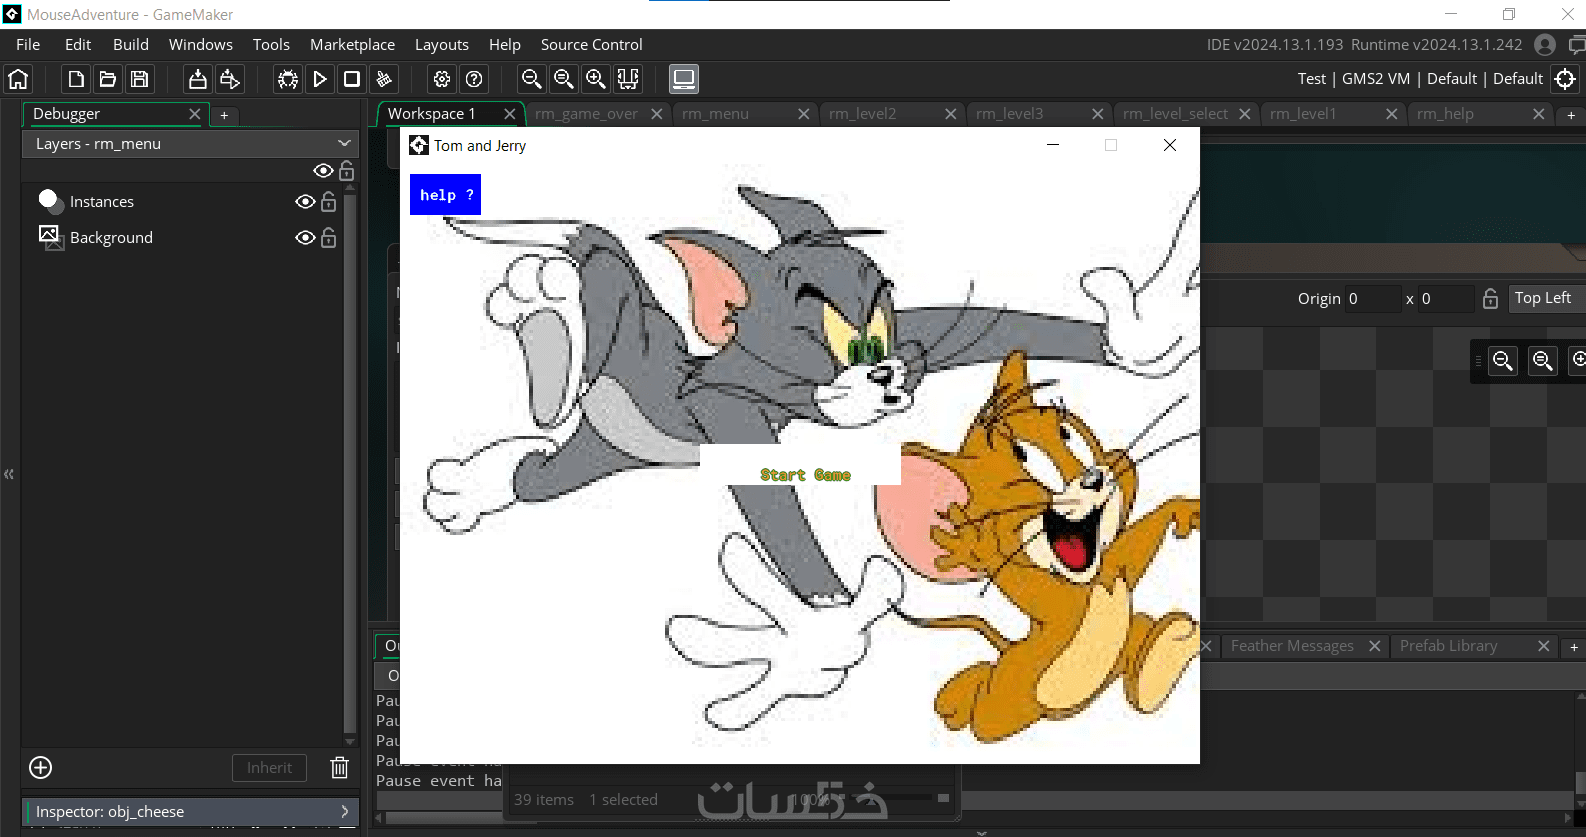Zoom out the workspace from main toolbar
Image resolution: width=1586 pixels, height=837 pixels.
532,79
